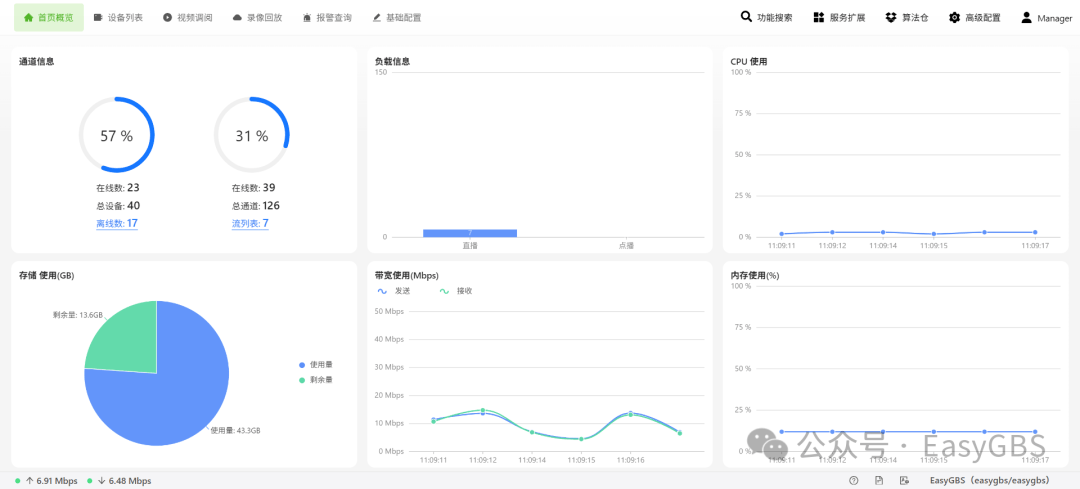Open the 流列表: 7 link
The image size is (1080, 489).
pyautogui.click(x=250, y=223)
